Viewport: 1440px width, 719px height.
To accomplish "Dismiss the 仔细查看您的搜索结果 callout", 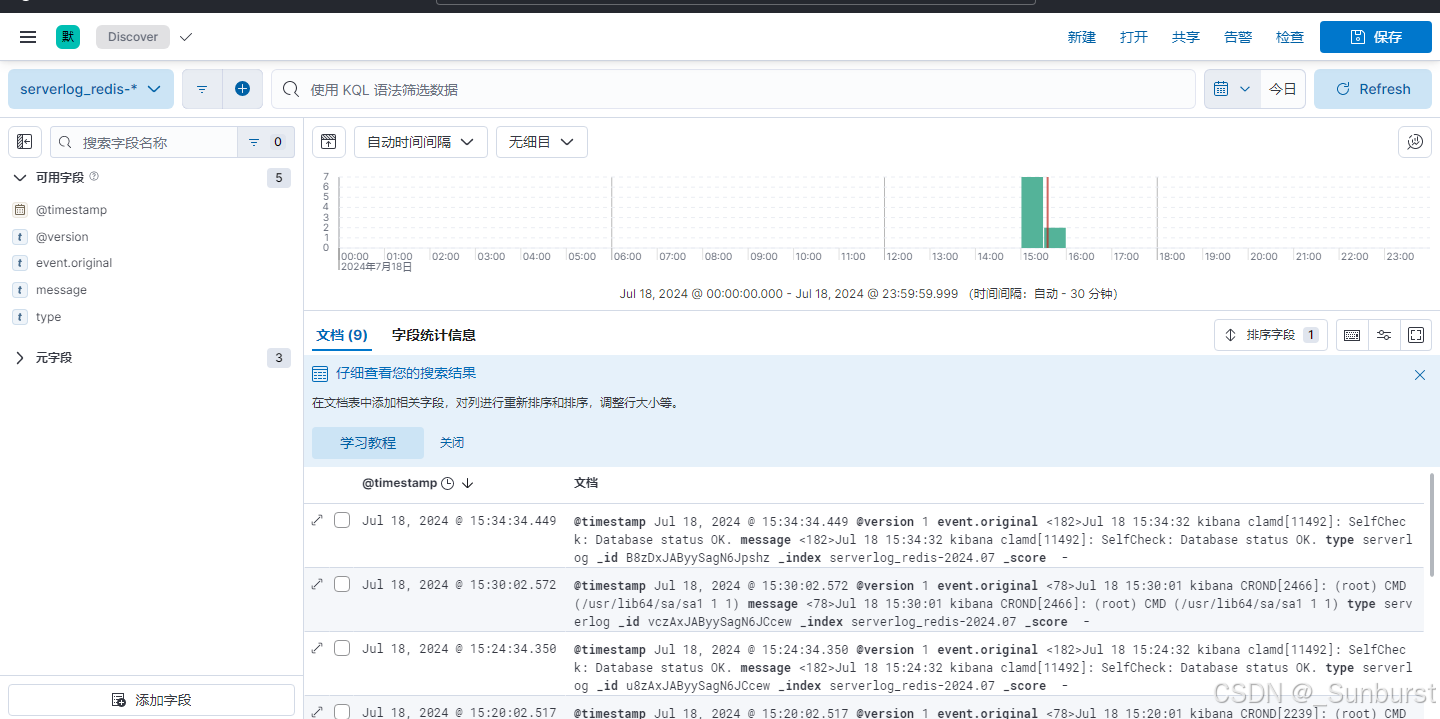I will point(1420,375).
